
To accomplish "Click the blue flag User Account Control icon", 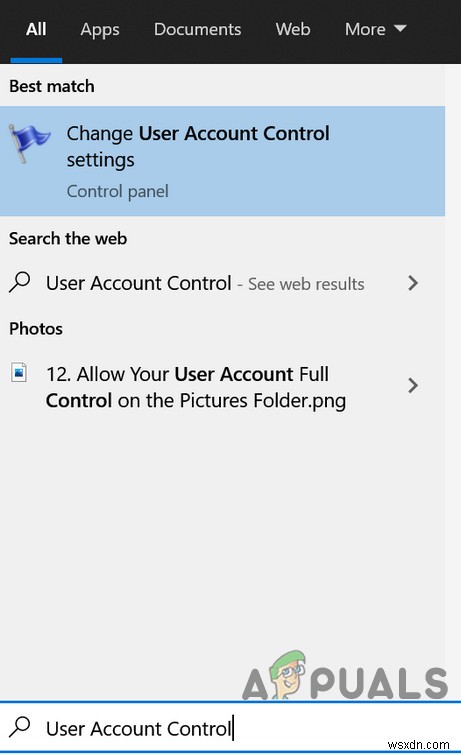I will (x=29, y=143).
